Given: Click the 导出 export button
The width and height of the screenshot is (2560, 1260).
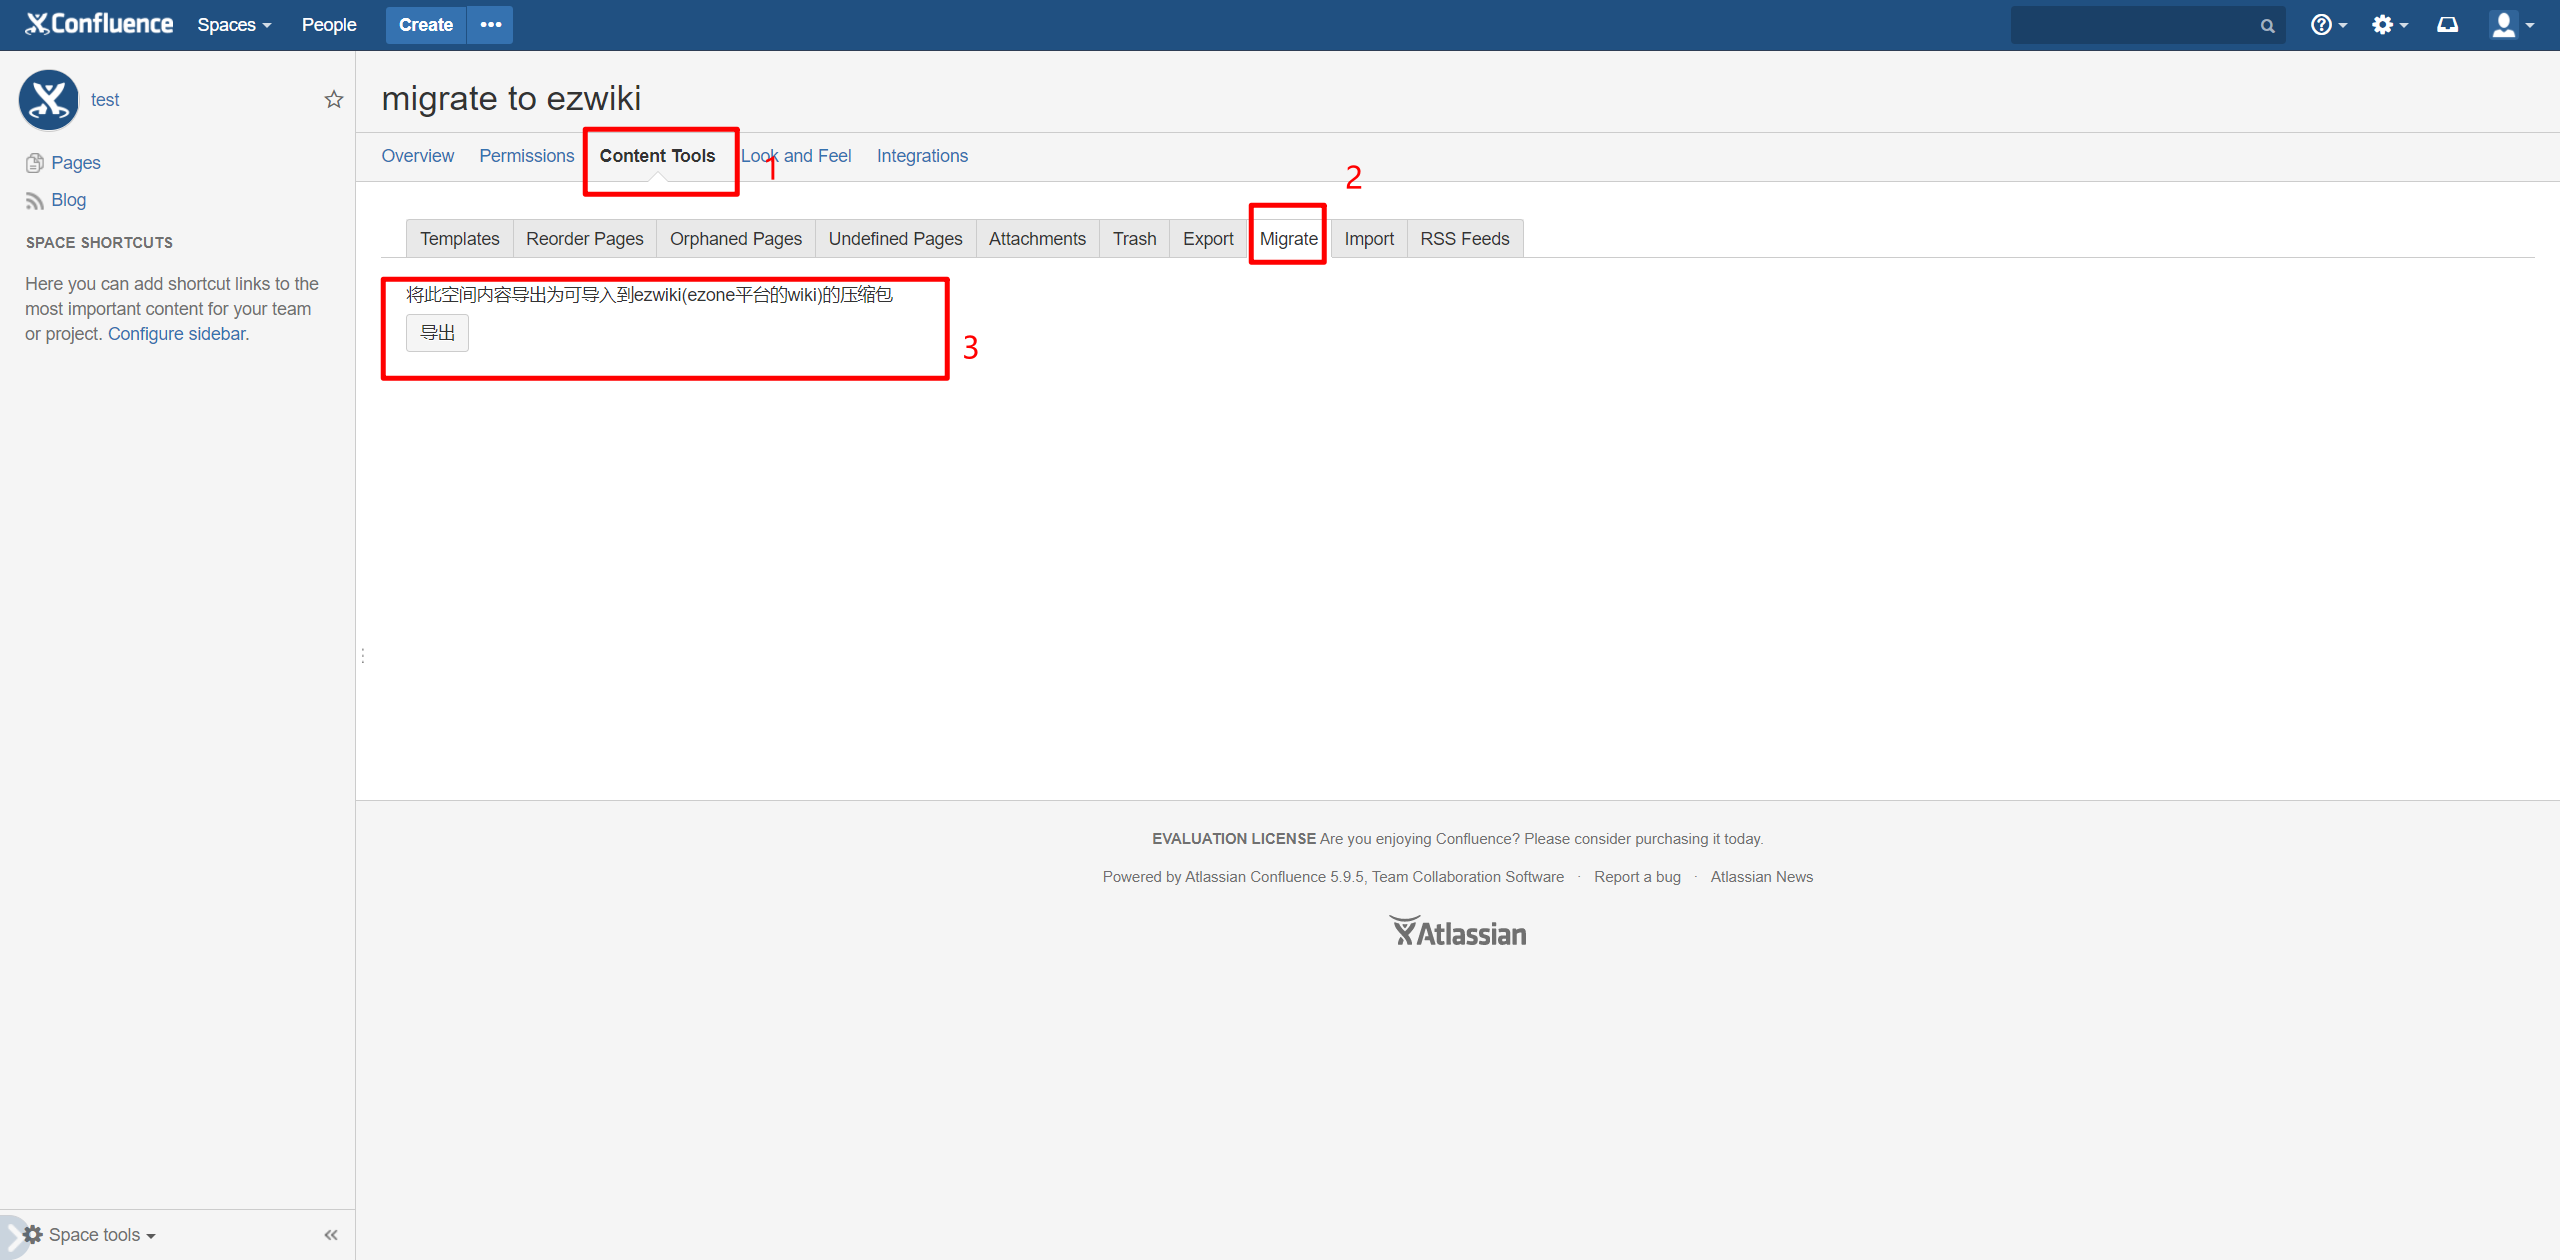Looking at the screenshot, I should coord(434,331).
